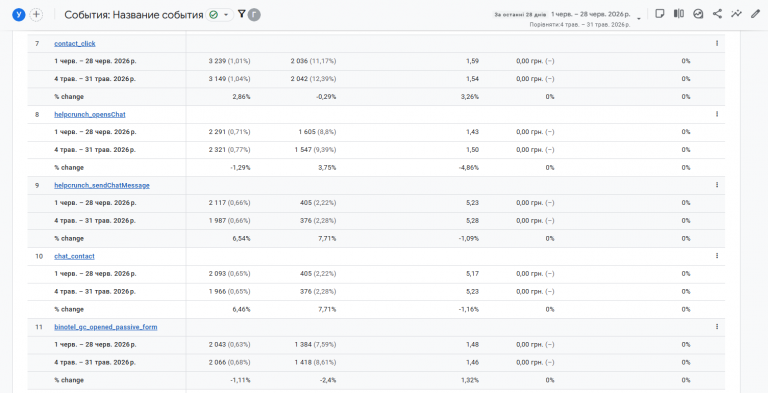Select value 2 043 for binotel_gc_opened_passive_form
Image resolution: width=768 pixels, height=393 pixels.
(217, 344)
